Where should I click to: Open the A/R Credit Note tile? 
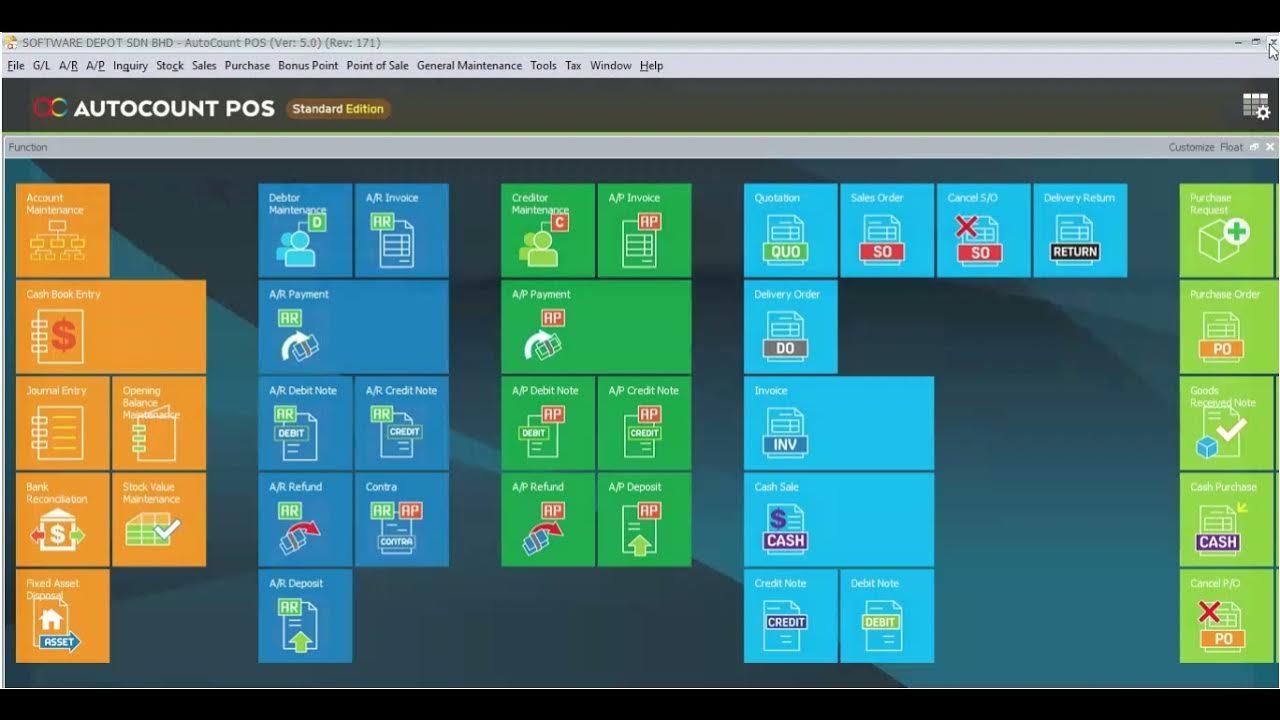[402, 423]
